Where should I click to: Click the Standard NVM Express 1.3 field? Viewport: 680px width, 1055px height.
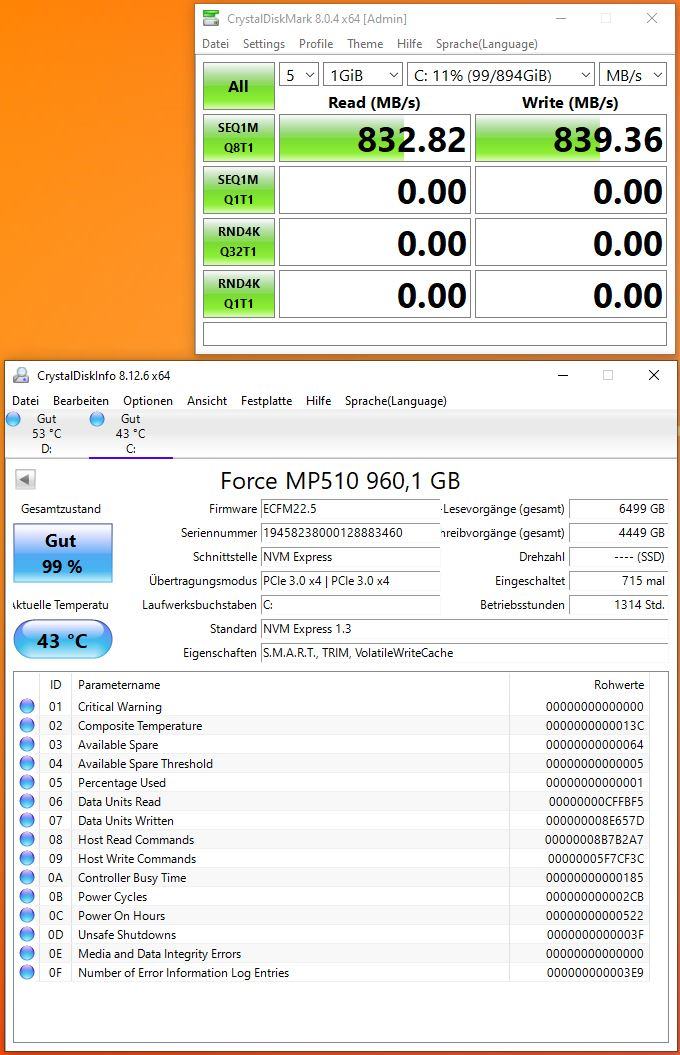(x=464, y=629)
